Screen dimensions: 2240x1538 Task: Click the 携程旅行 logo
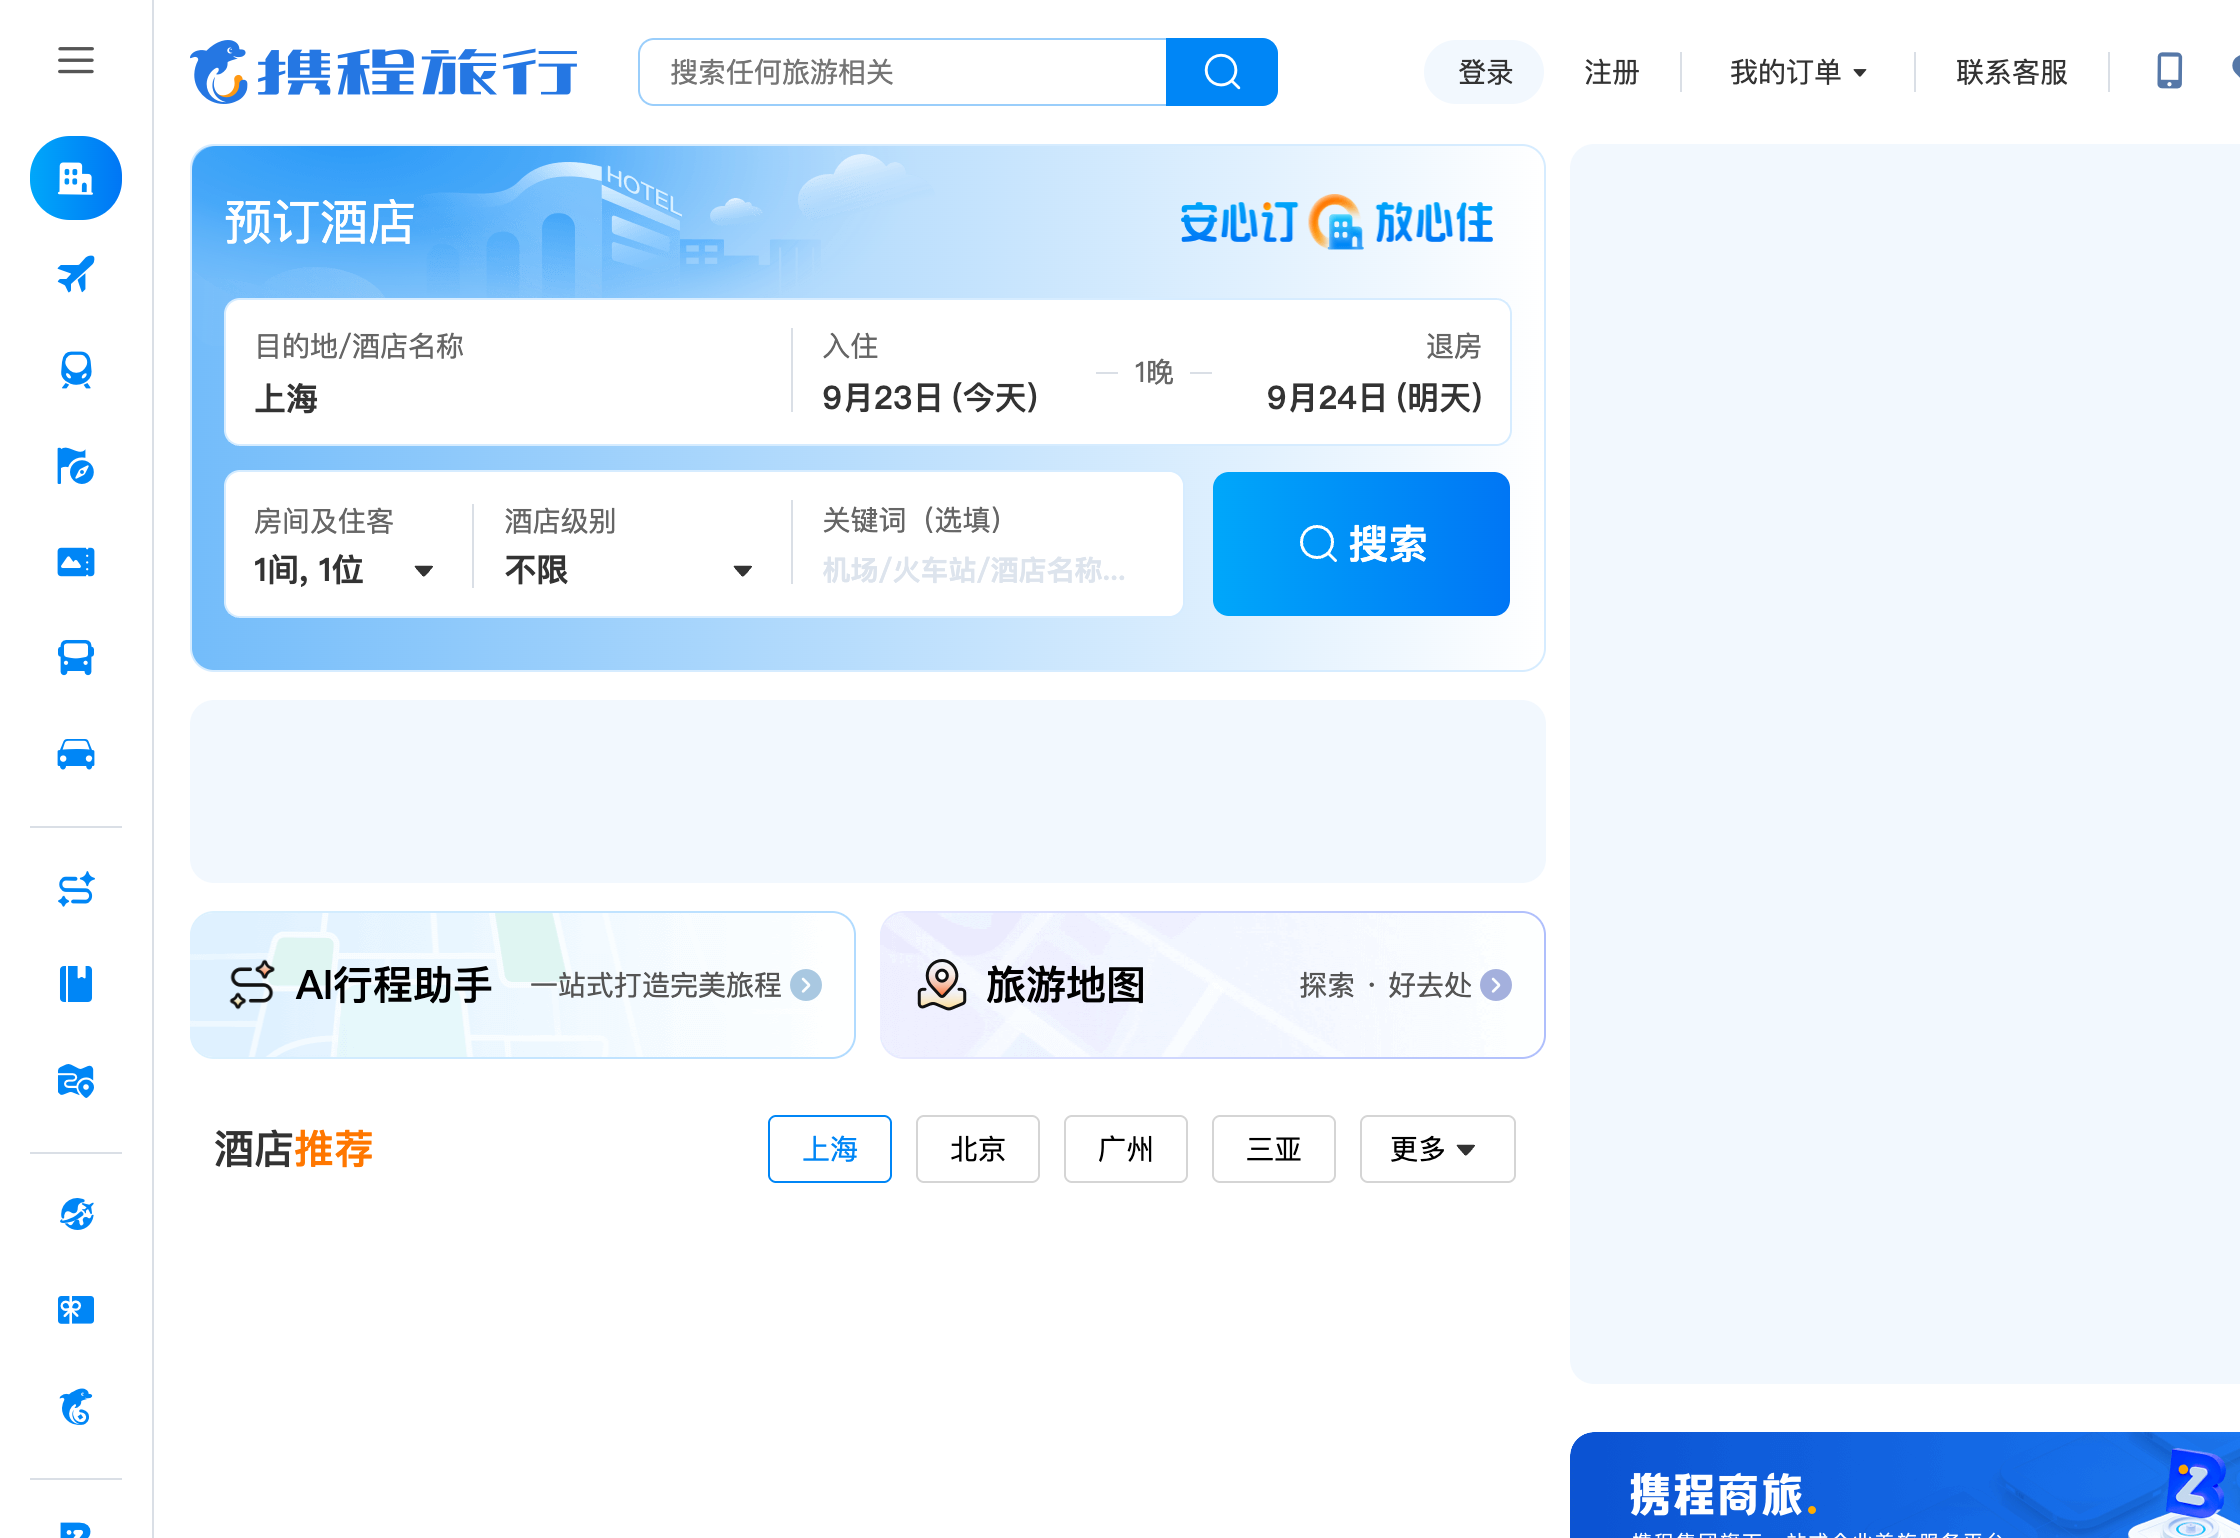pyautogui.click(x=384, y=72)
